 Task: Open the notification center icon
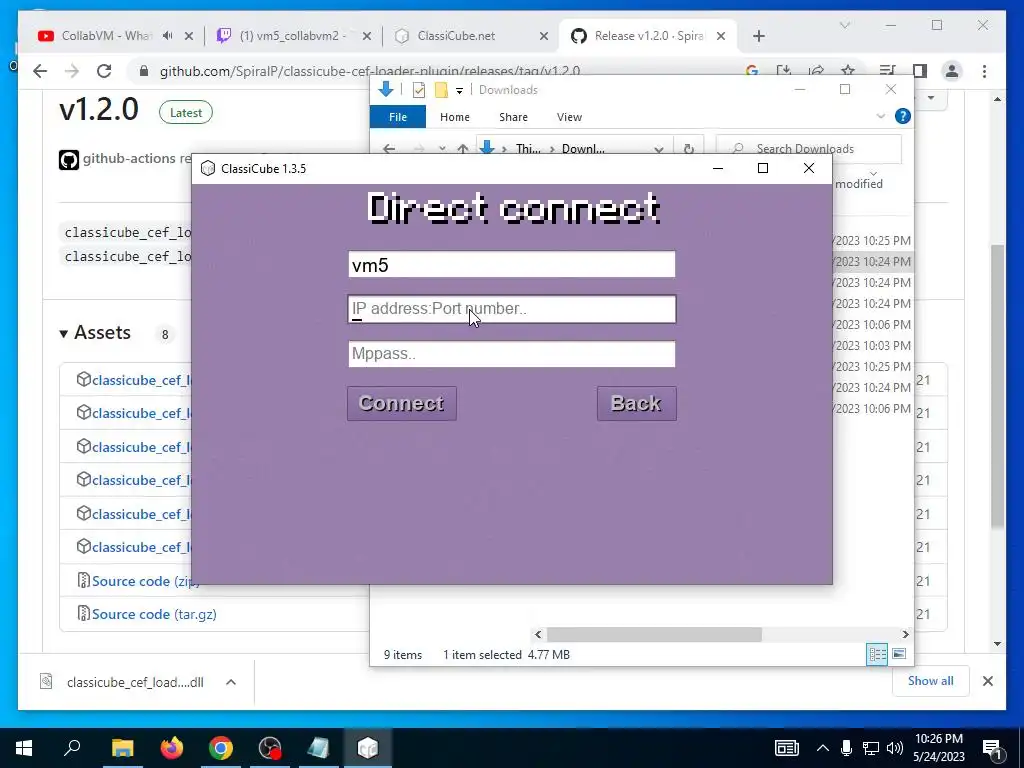(x=992, y=748)
